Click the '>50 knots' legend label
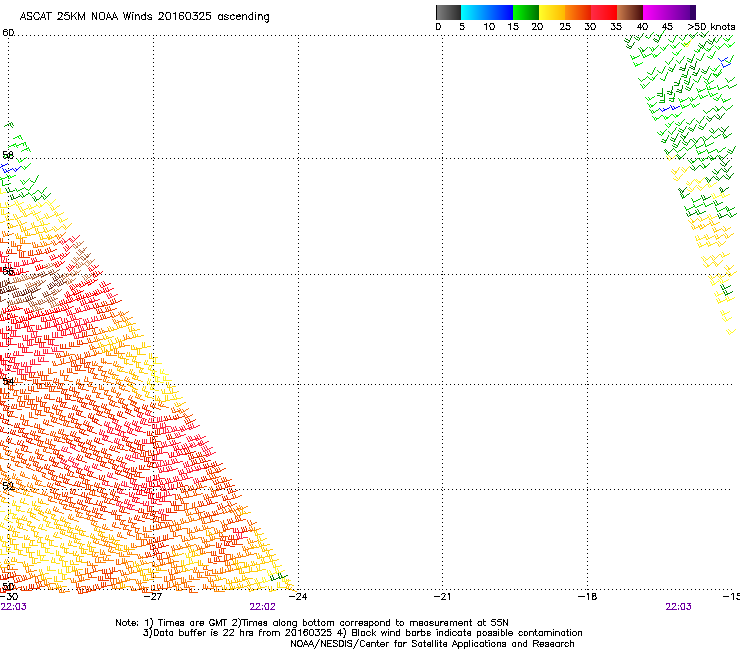Image resolution: width=740 pixels, height=650 pixels. pos(711,27)
